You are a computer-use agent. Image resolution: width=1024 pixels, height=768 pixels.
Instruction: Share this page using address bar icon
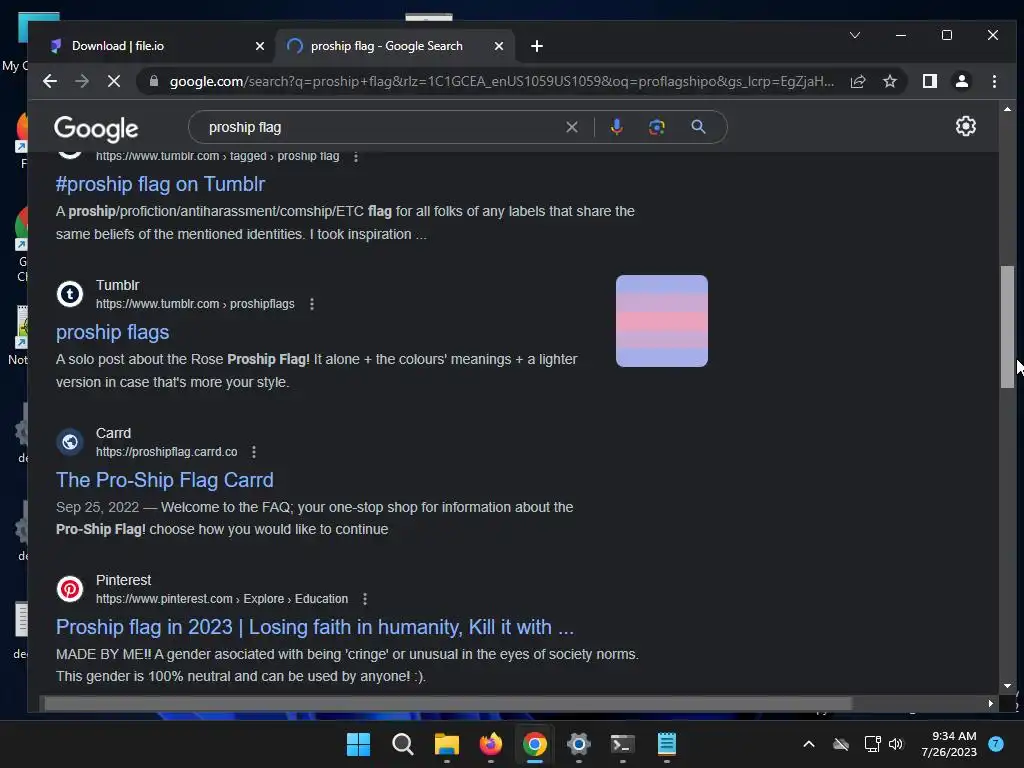tap(858, 81)
